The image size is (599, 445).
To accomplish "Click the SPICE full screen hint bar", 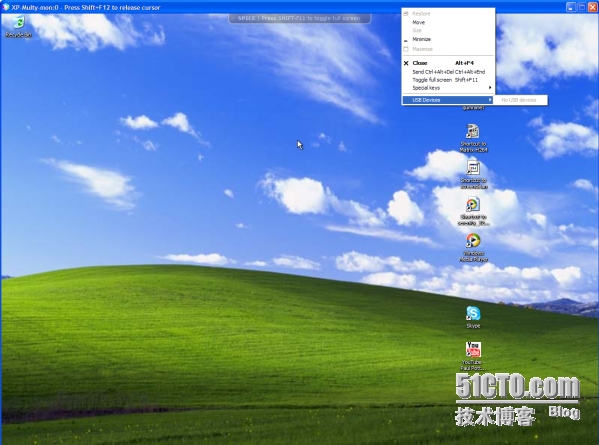I will click(x=299, y=18).
